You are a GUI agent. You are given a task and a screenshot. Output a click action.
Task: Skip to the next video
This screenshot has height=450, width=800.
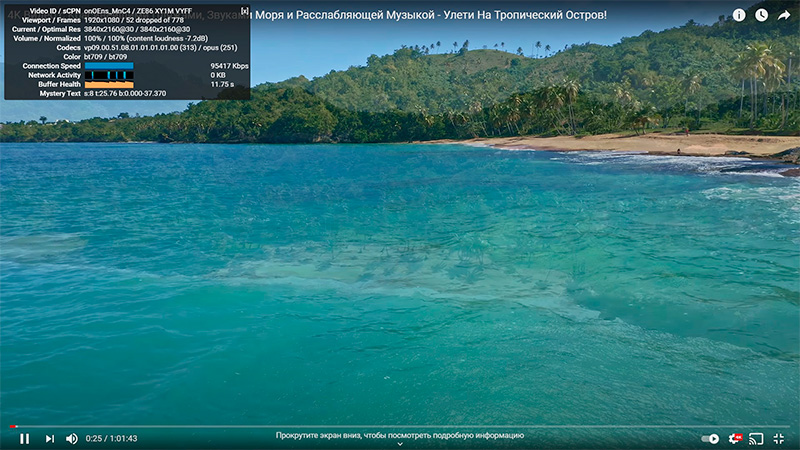tap(50, 438)
